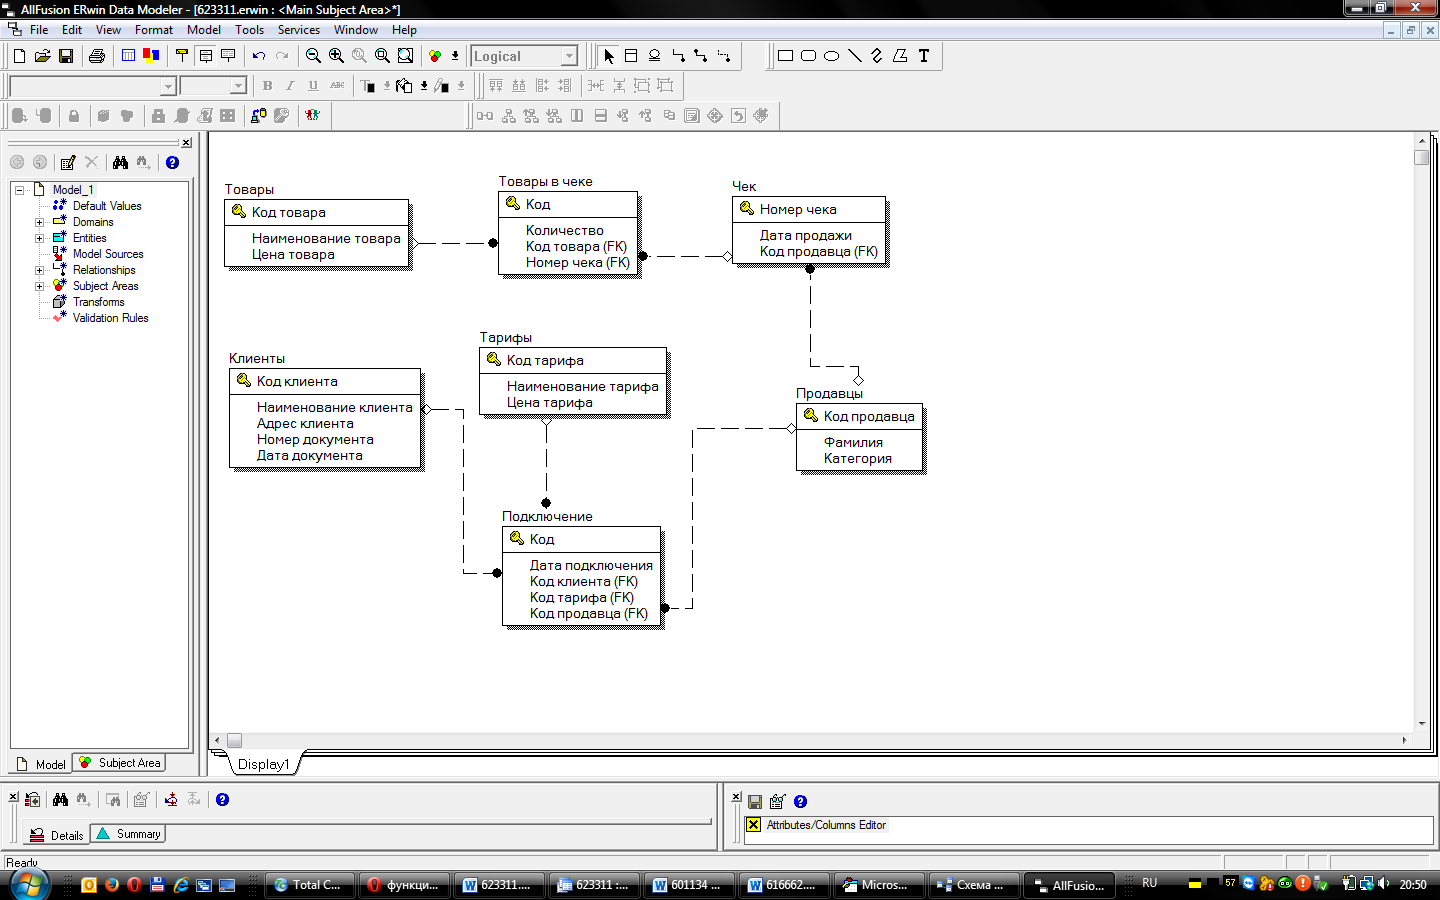Select Validation Rules in model tree
The height and width of the screenshot is (900, 1440).
coord(110,318)
